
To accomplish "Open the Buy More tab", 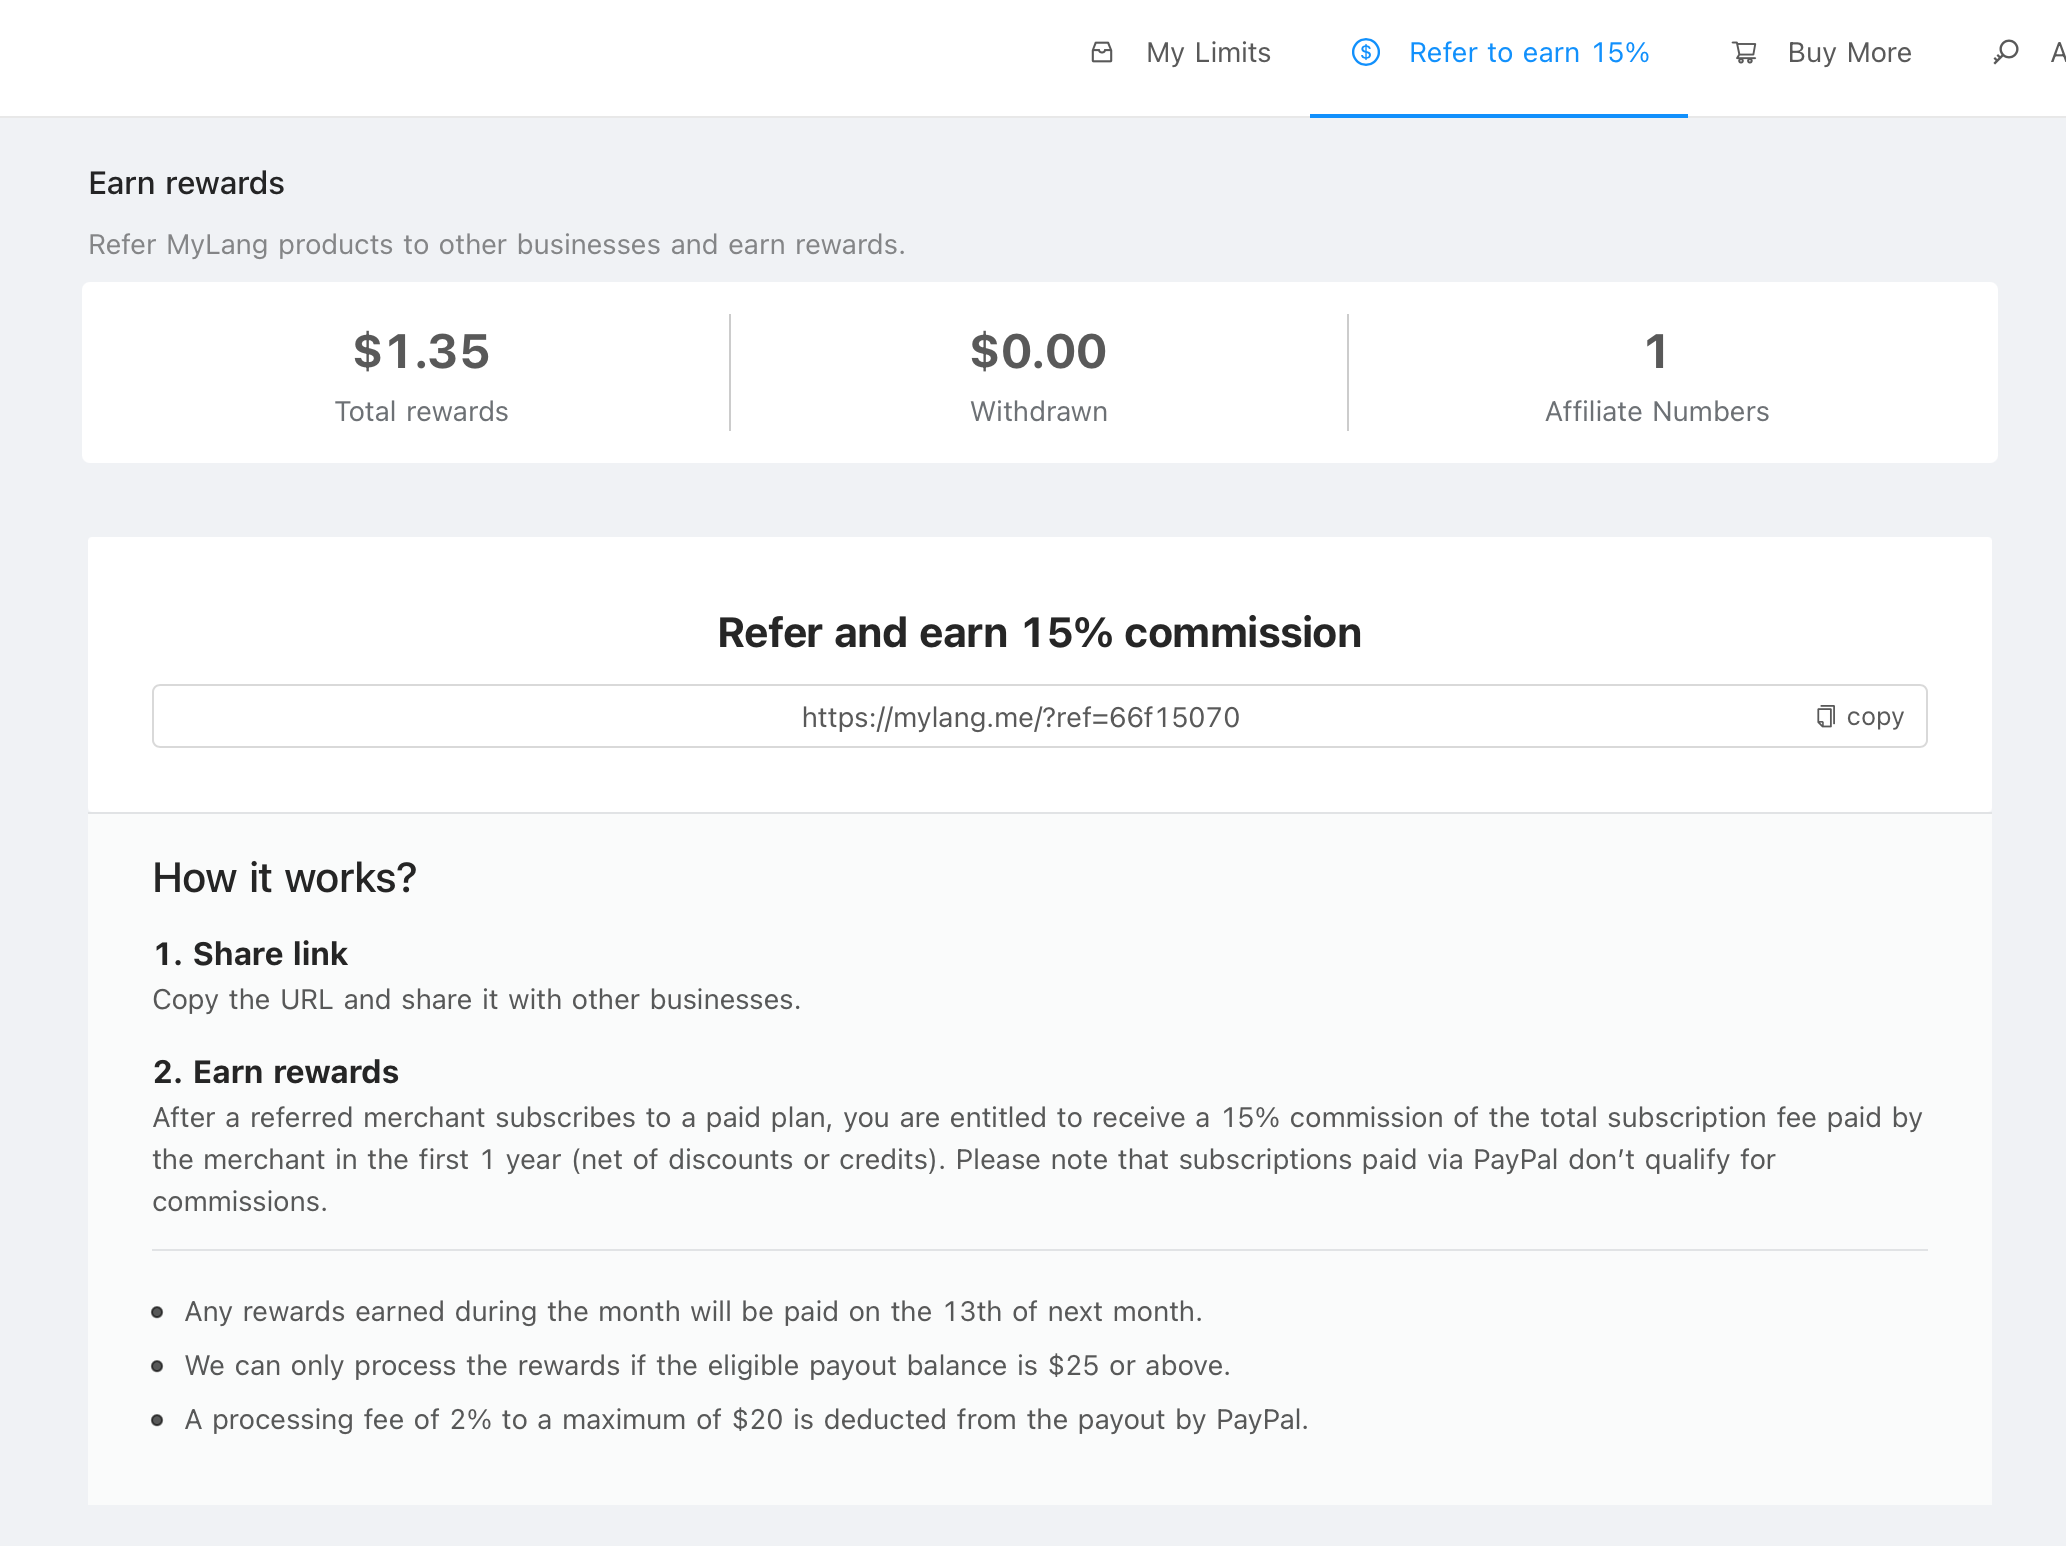I will pos(1849,52).
